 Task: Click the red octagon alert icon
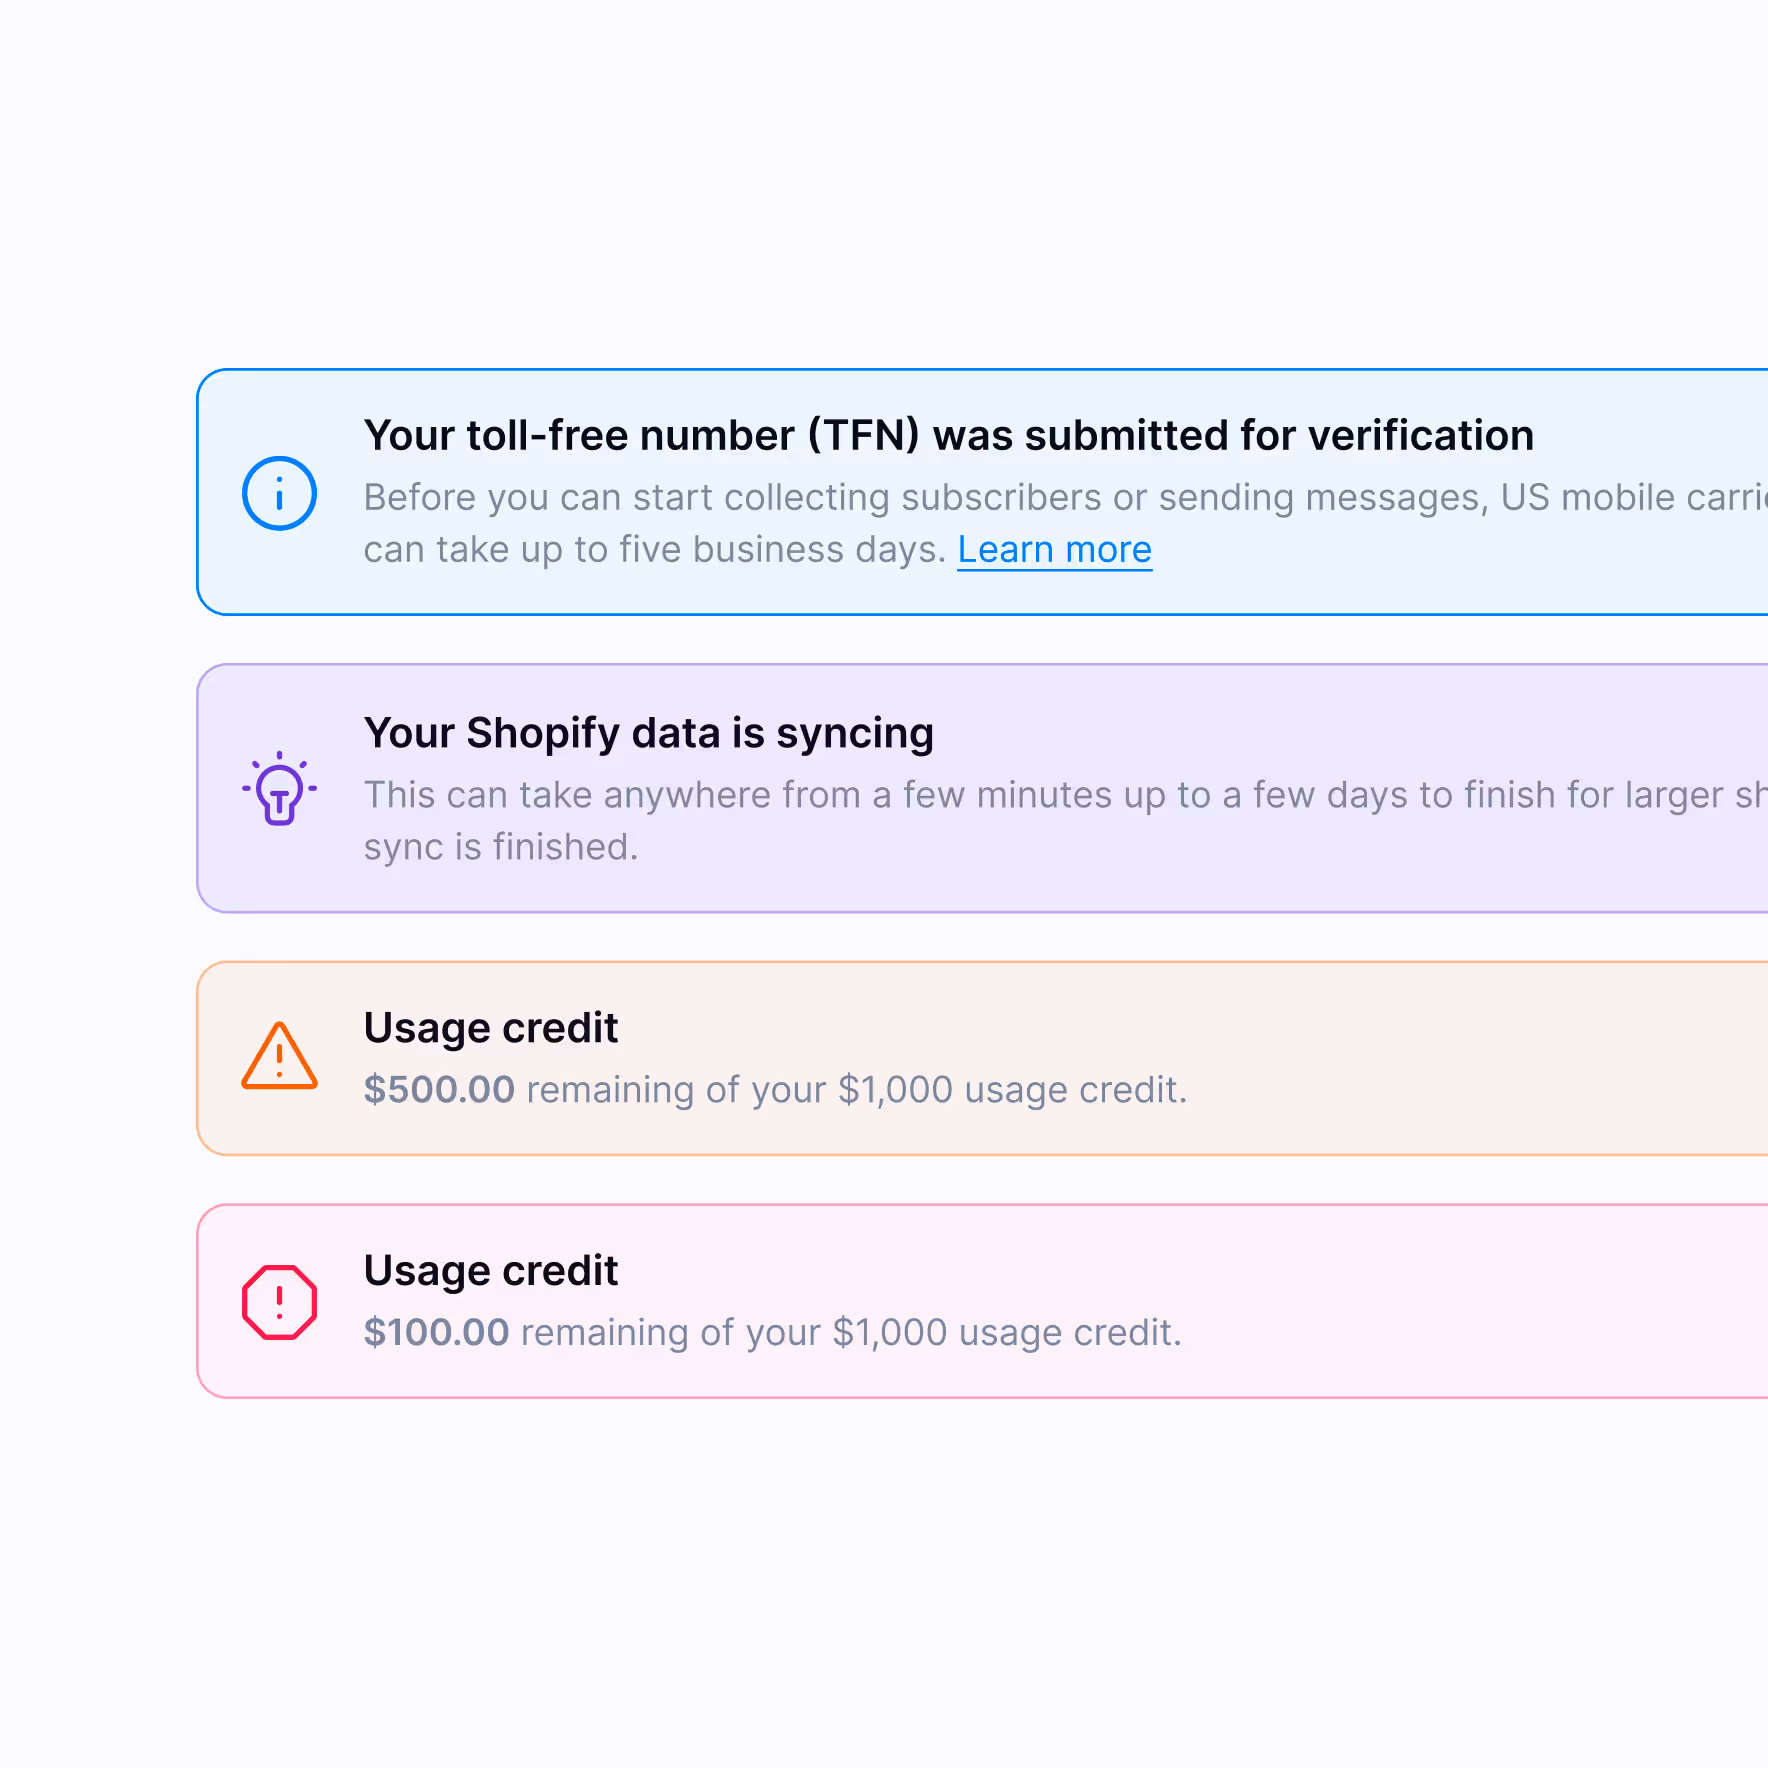(x=280, y=1302)
